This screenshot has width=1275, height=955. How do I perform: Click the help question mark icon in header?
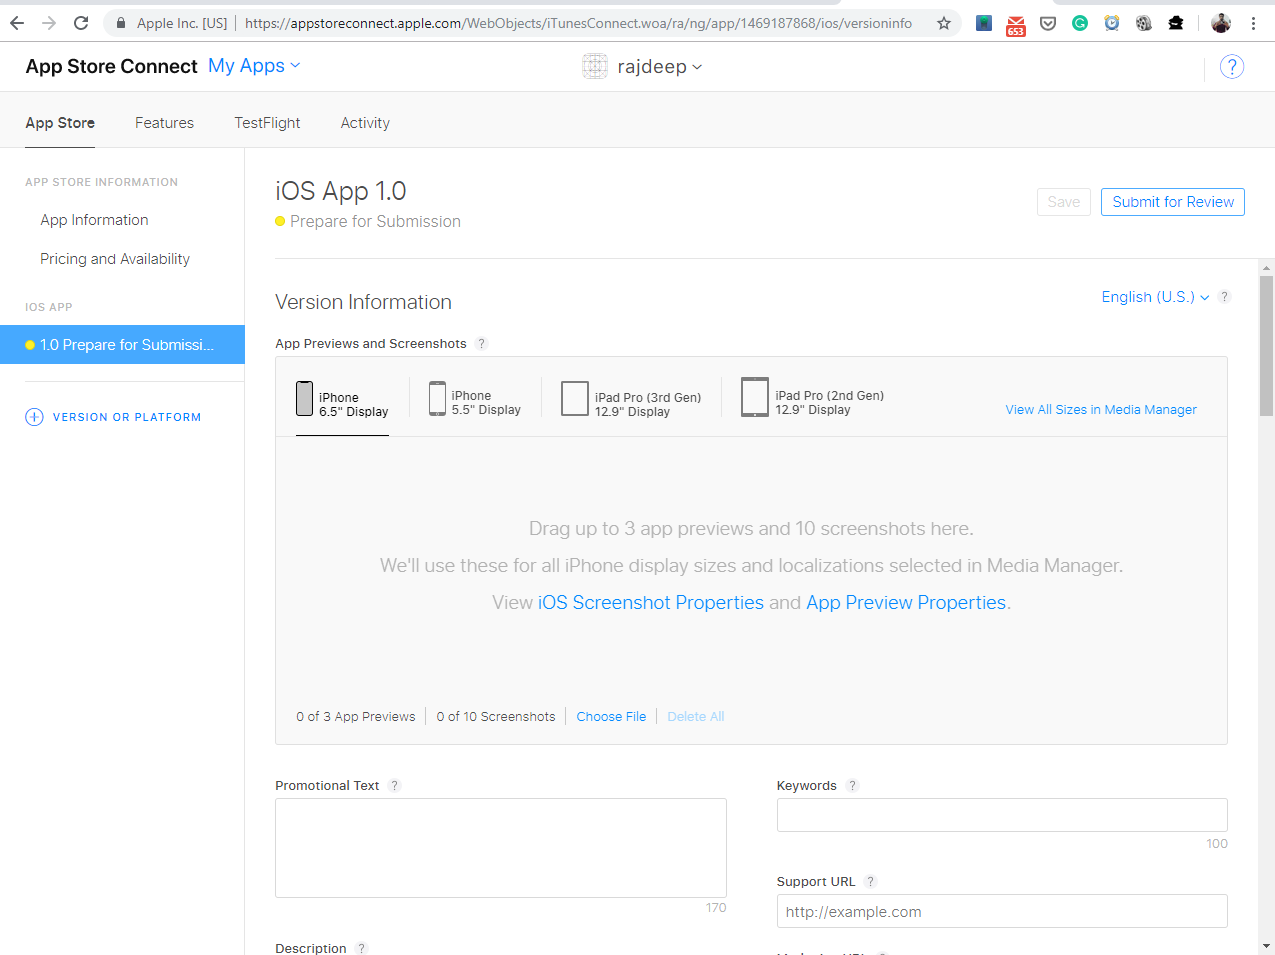click(x=1232, y=67)
